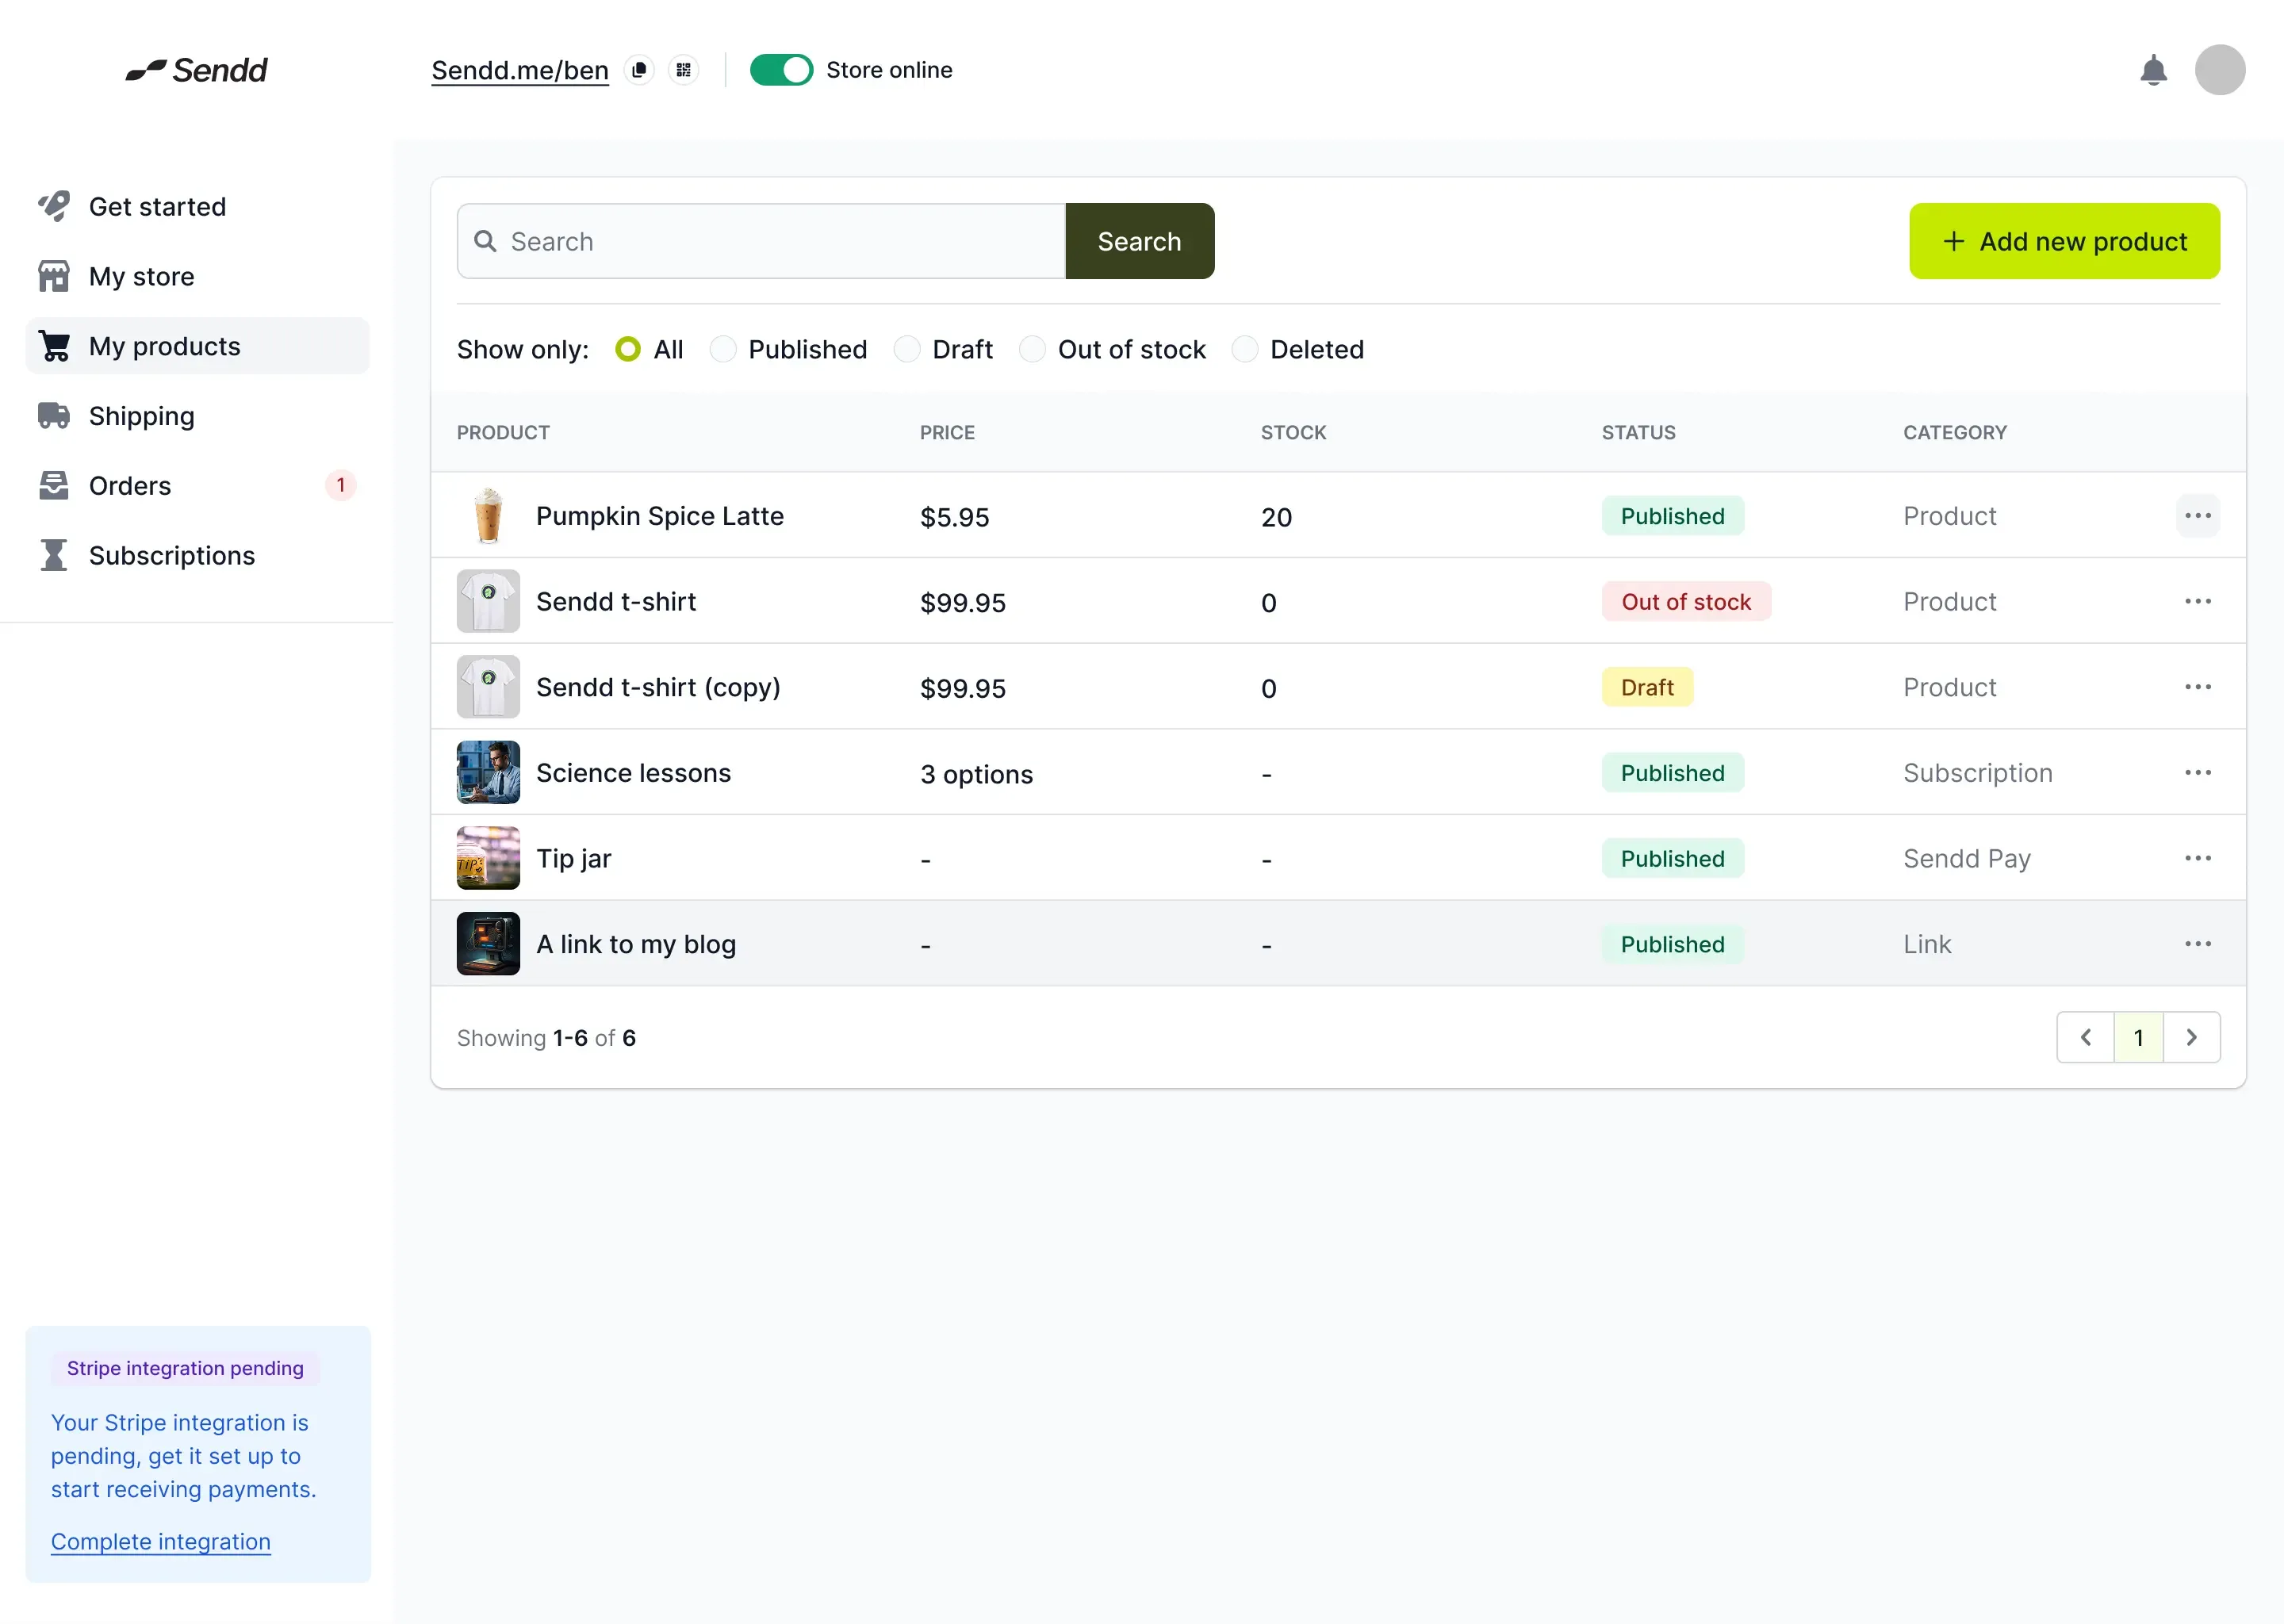This screenshot has height=1624, width=2284.
Task: Click the Sendd logo
Action: pyautogui.click(x=197, y=70)
